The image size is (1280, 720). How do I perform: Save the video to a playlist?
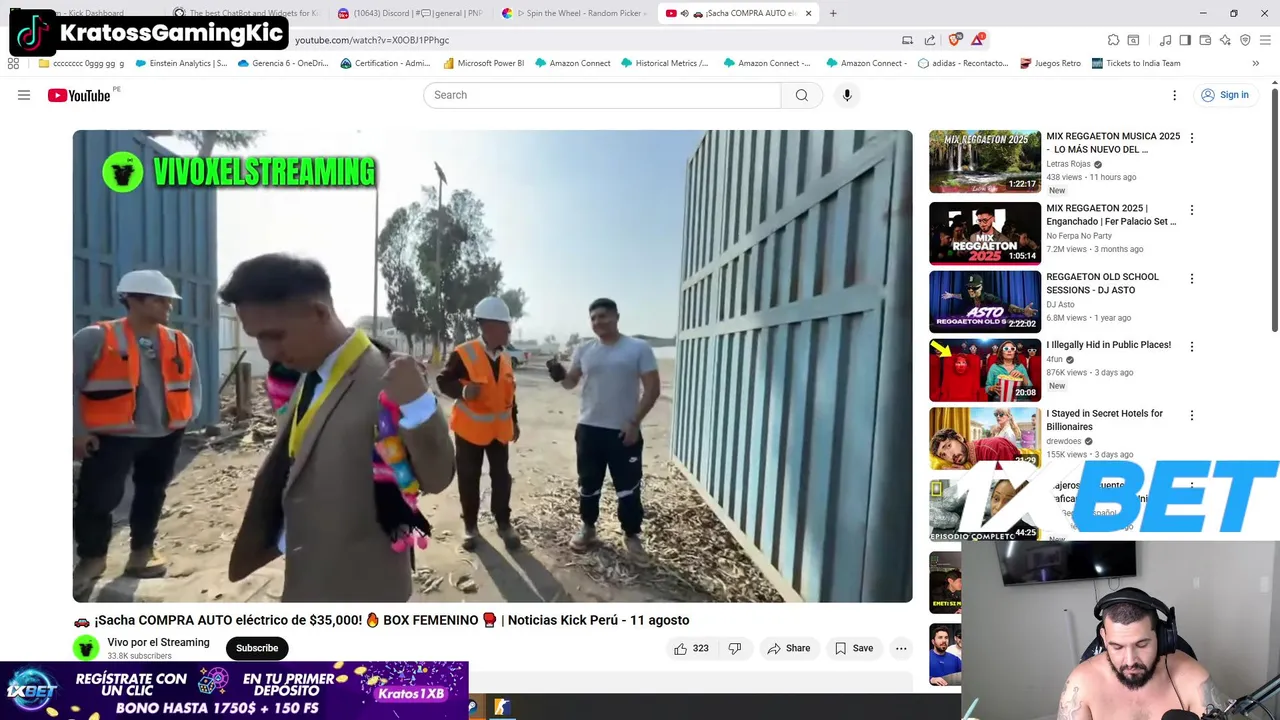point(853,648)
